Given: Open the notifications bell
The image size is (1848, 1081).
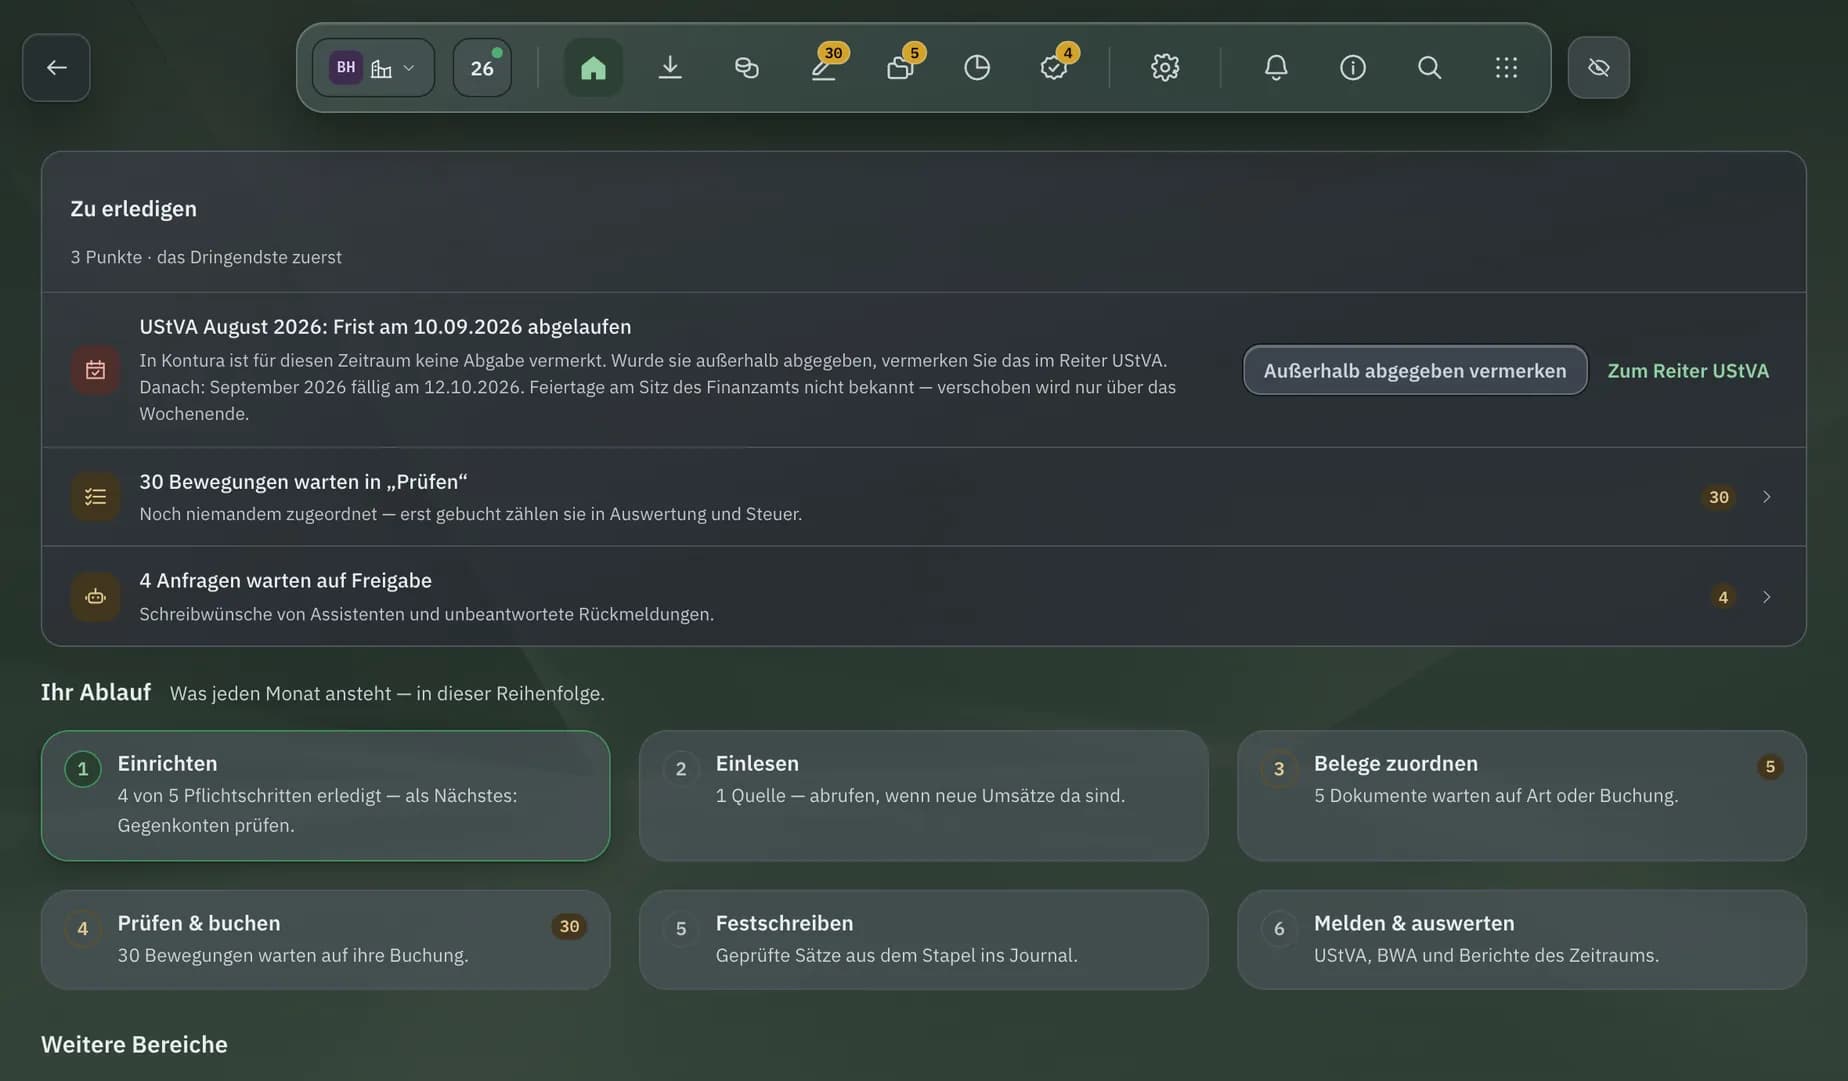Looking at the screenshot, I should (x=1276, y=67).
